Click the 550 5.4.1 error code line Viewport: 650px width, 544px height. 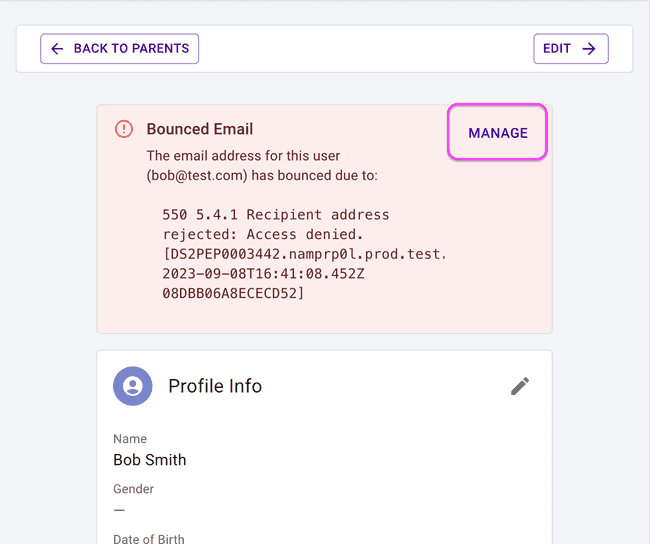(x=275, y=215)
